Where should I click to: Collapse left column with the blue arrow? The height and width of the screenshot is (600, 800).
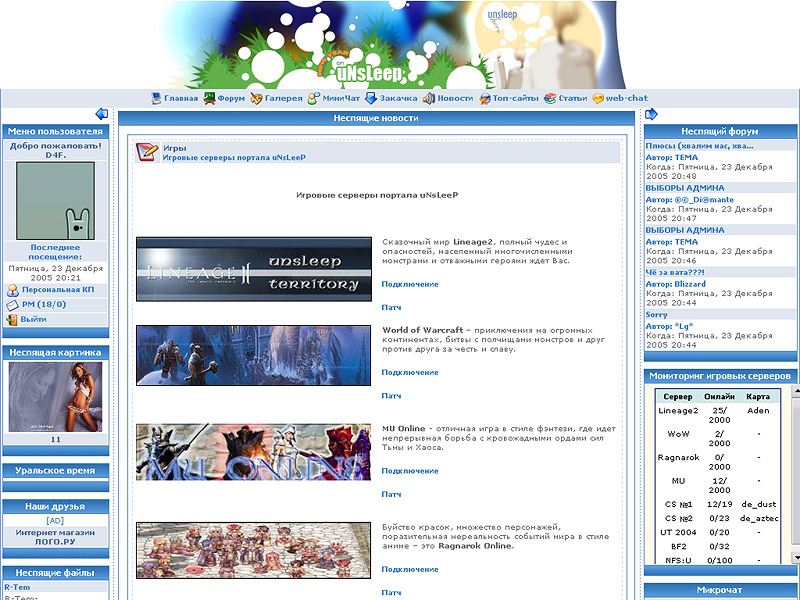click(101, 114)
